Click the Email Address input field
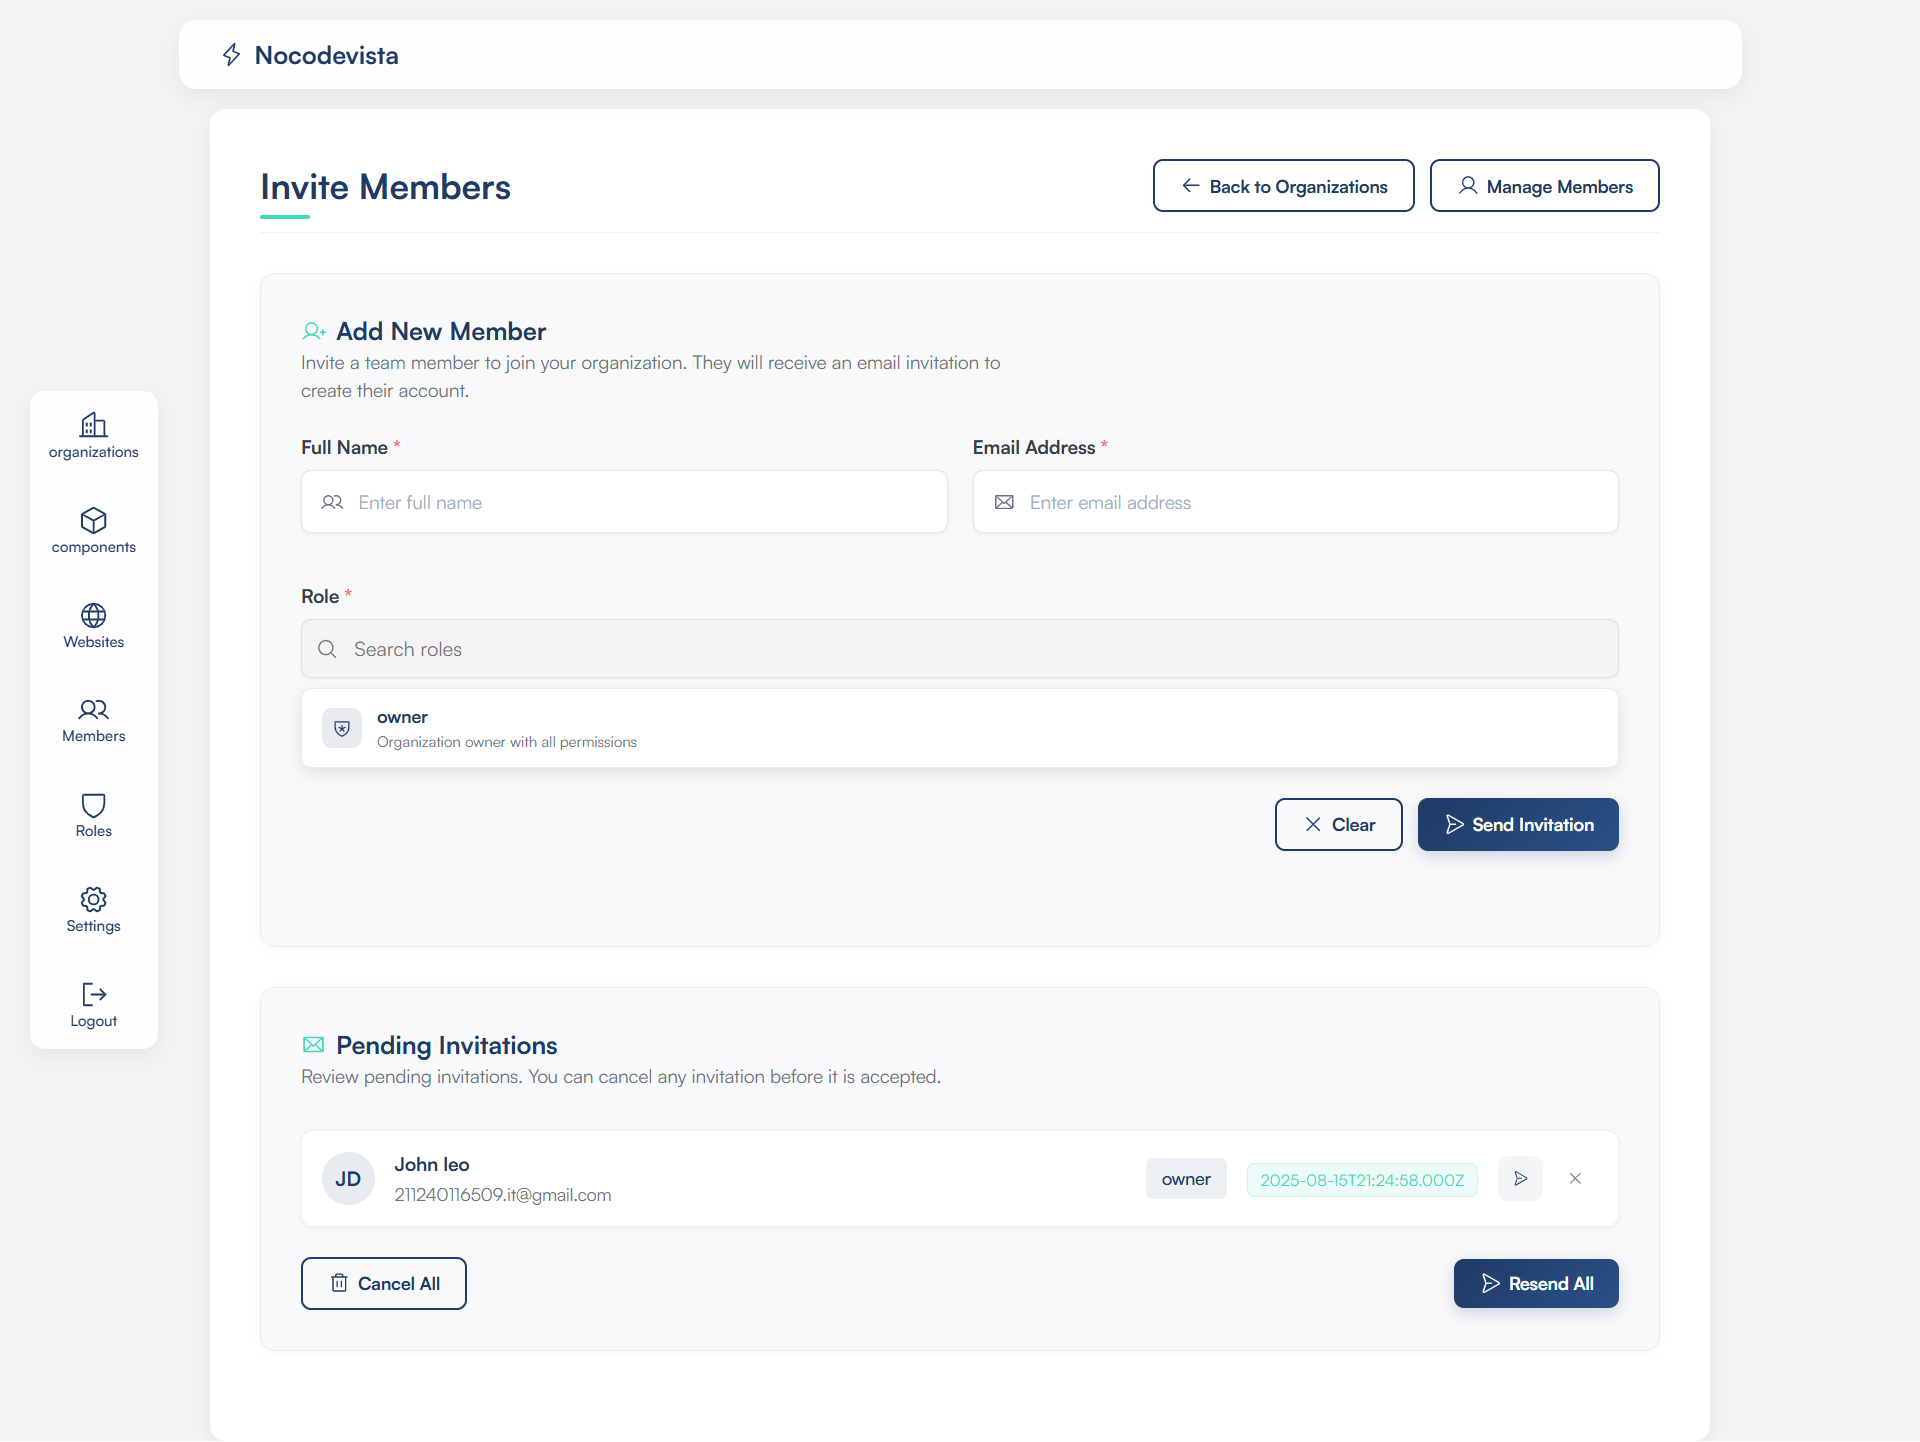The width and height of the screenshot is (1920, 1442). coord(1295,502)
